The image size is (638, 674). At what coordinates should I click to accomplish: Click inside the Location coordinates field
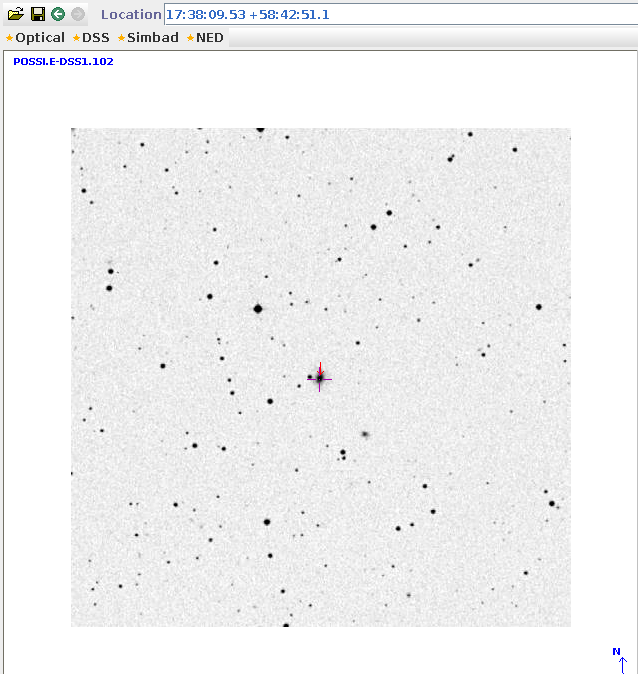(x=401, y=15)
